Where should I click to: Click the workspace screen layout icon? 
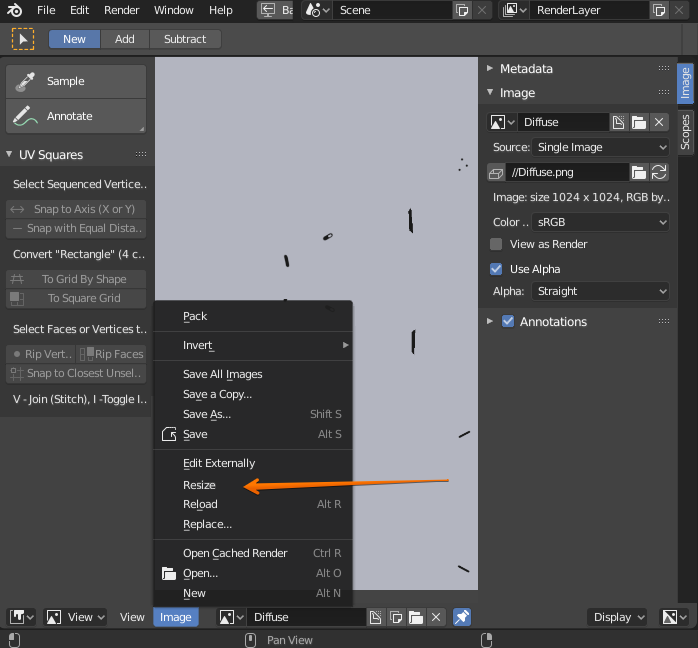tap(268, 10)
